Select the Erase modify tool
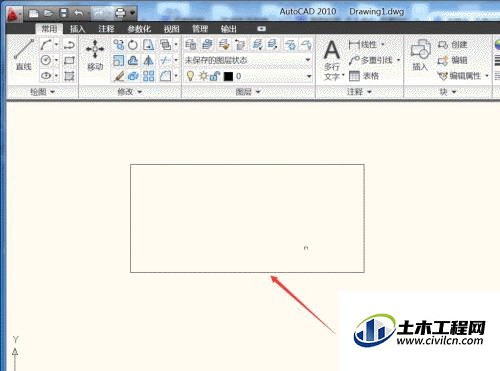Screen dimensions: 500x371 pos(118,76)
